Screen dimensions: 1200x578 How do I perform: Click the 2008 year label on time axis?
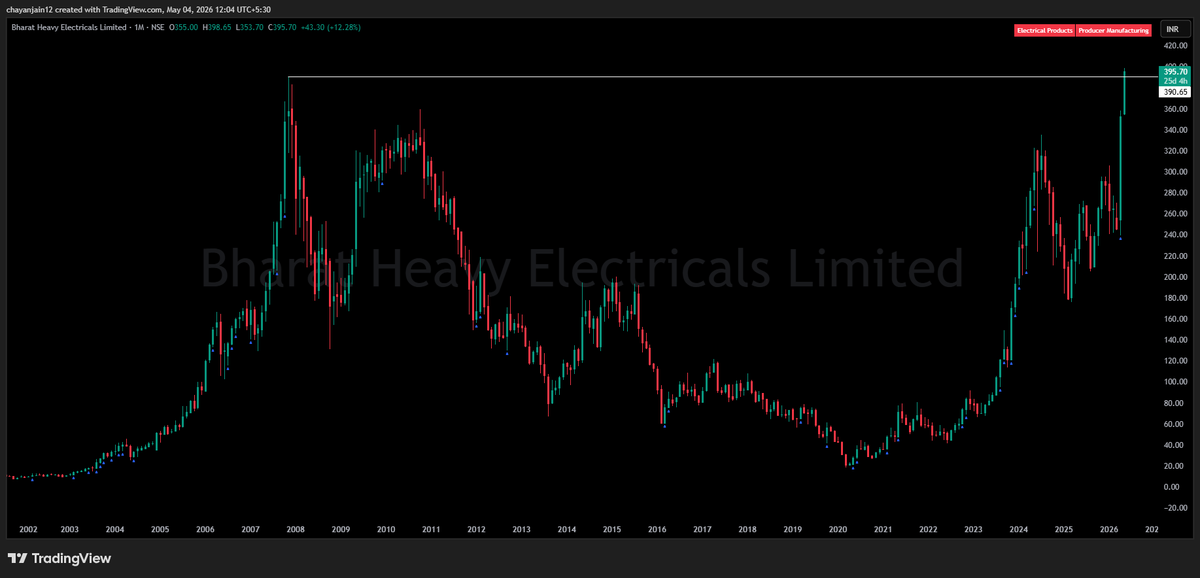(296, 529)
